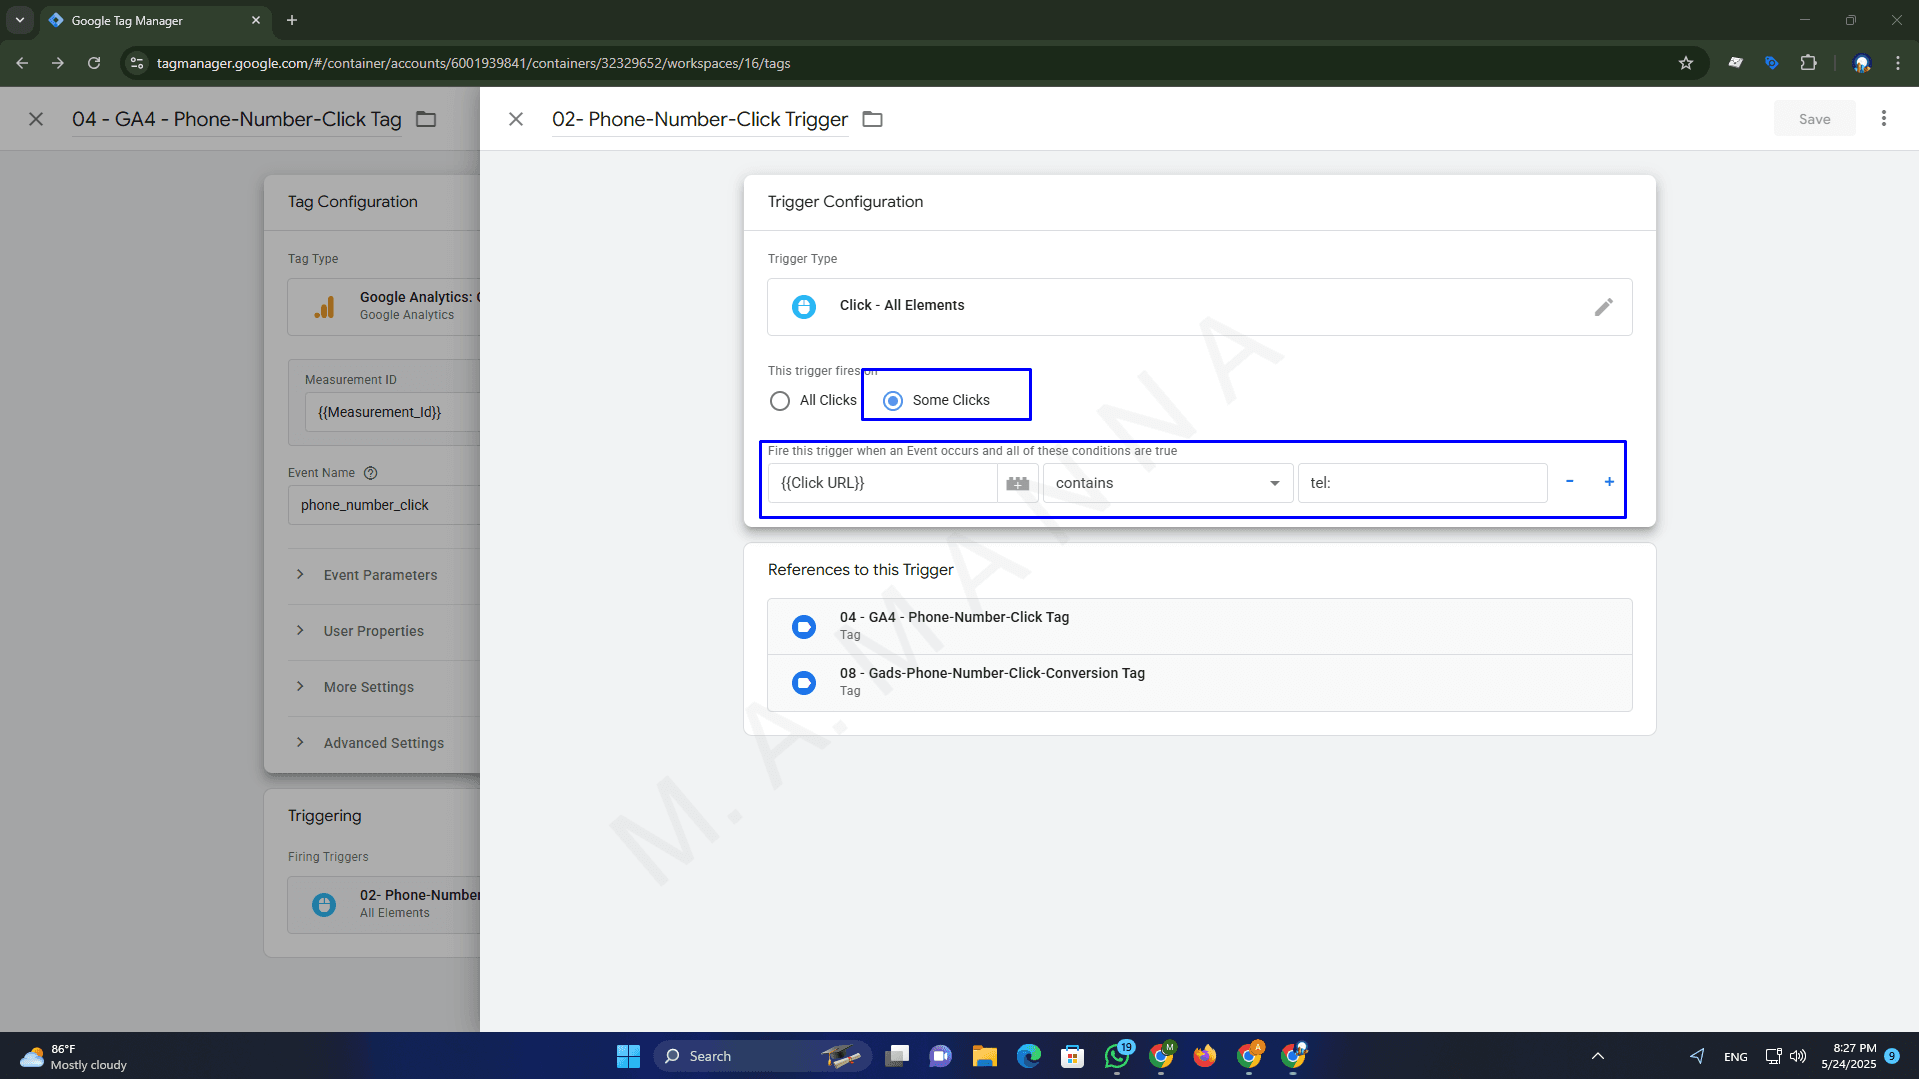
Task: Expand the Advanced Settings section
Action: tap(383, 744)
